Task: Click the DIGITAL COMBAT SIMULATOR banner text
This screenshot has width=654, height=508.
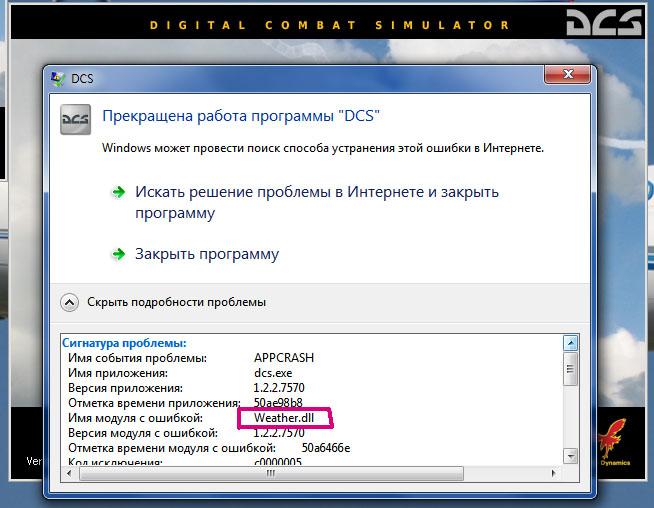Action: coord(330,25)
